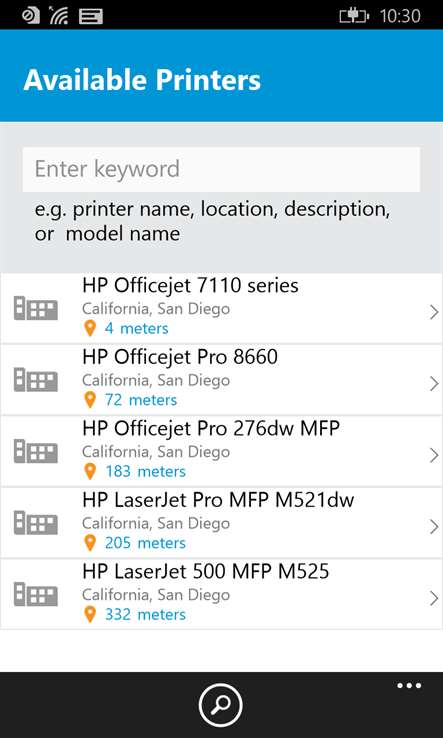
Task: Select the HP Officejet 7110 series printer icon
Action: point(36,309)
